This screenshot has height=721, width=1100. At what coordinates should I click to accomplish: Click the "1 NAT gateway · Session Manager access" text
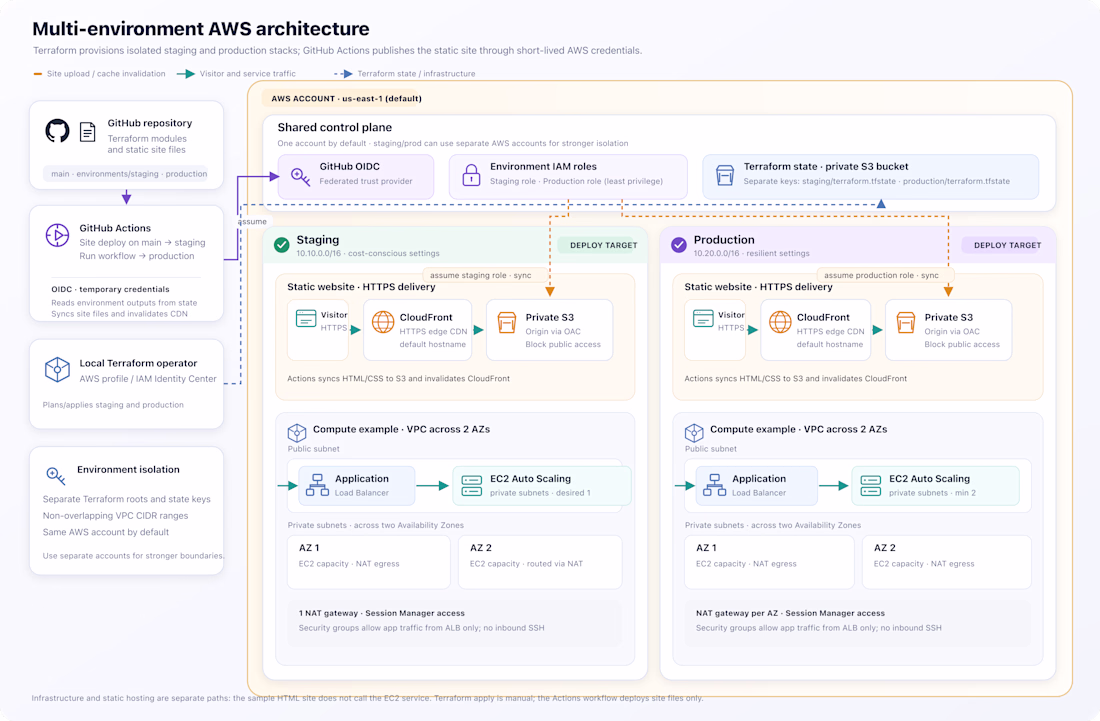(382, 613)
